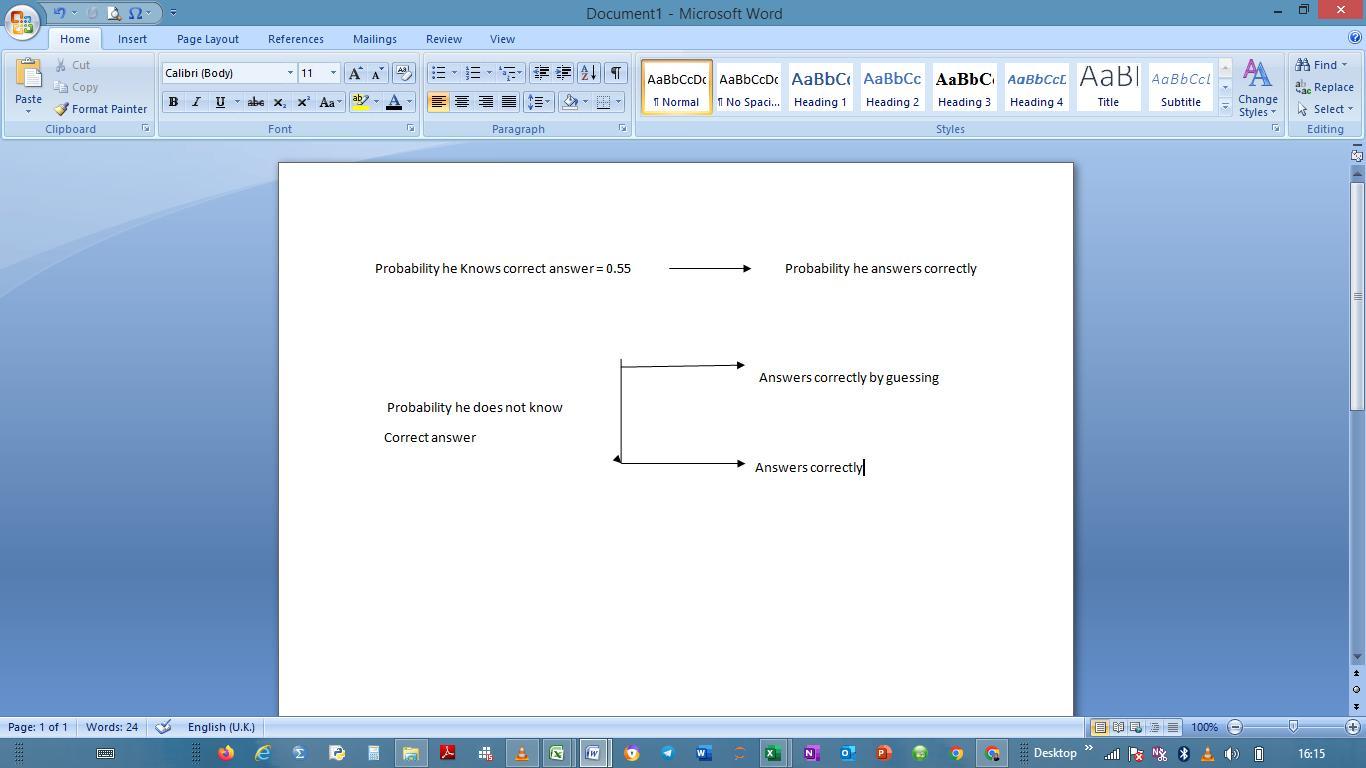1366x768 pixels.
Task: Toggle Show/Hide paragraph marks
Action: [x=616, y=73]
